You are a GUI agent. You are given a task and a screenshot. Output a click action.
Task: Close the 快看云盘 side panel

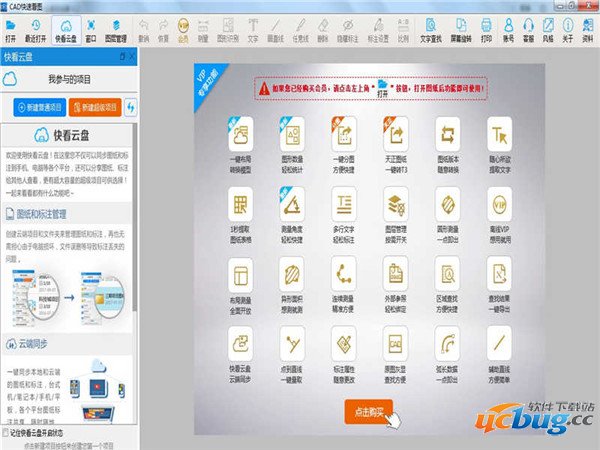click(132, 57)
